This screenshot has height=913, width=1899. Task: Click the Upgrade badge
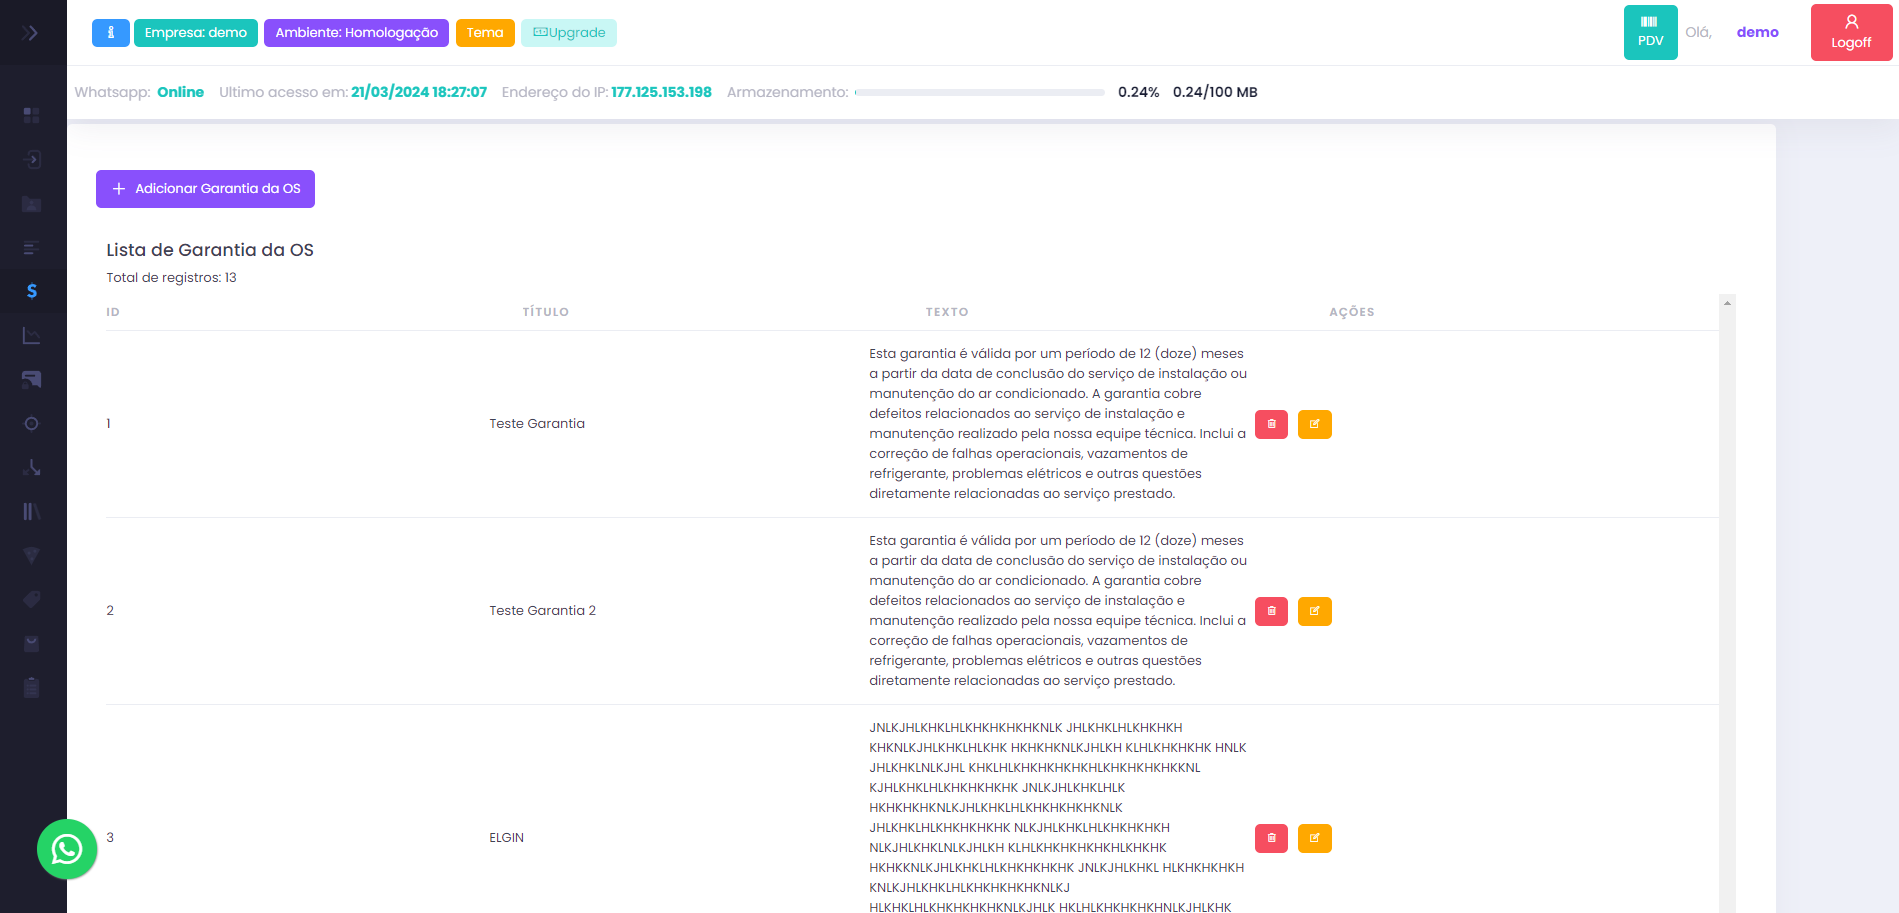point(569,33)
